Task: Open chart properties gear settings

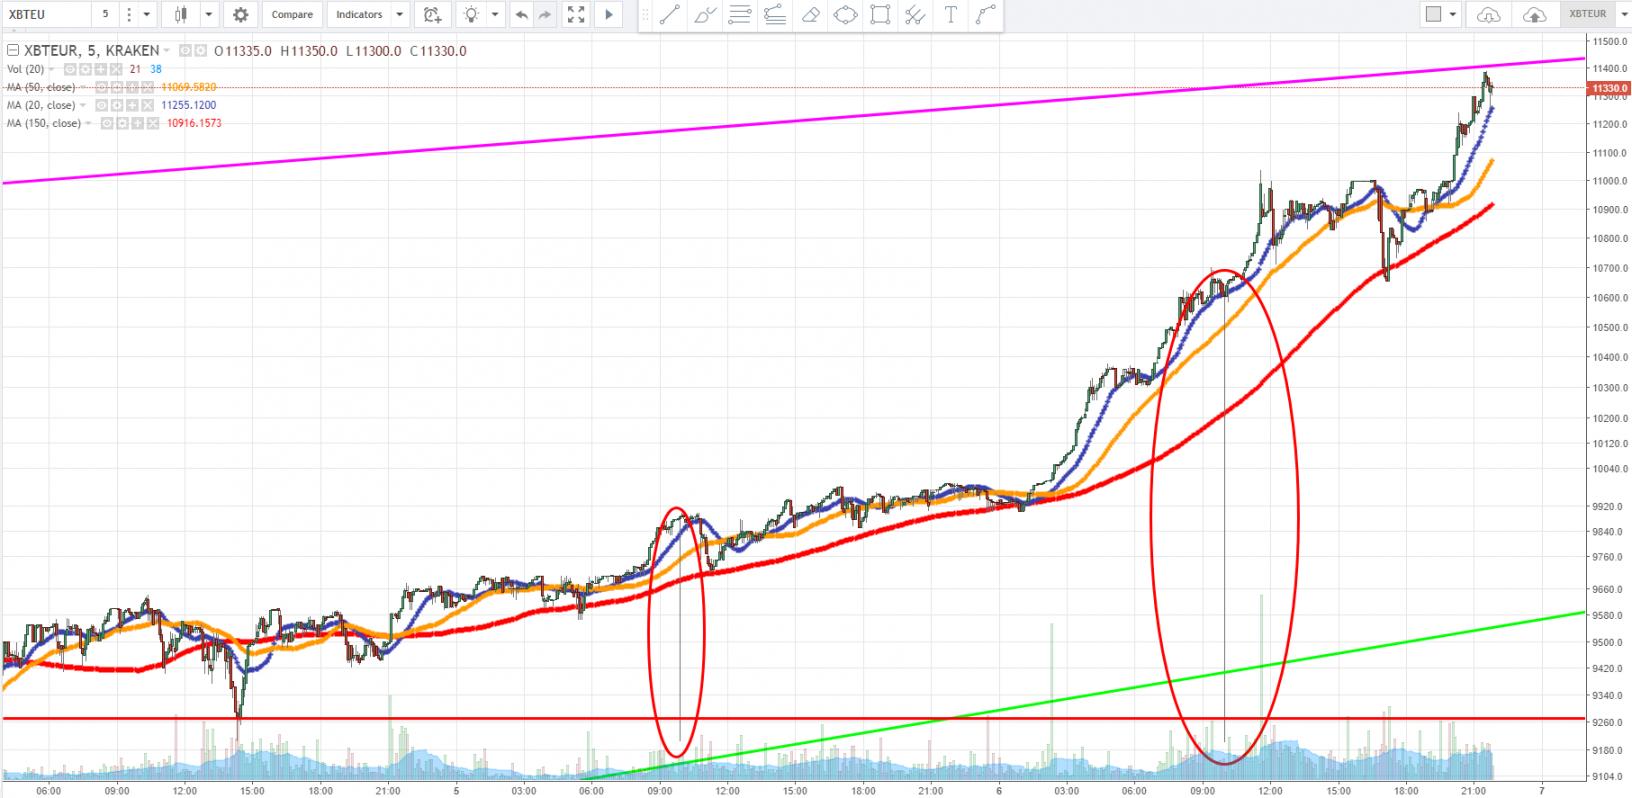Action: [240, 14]
